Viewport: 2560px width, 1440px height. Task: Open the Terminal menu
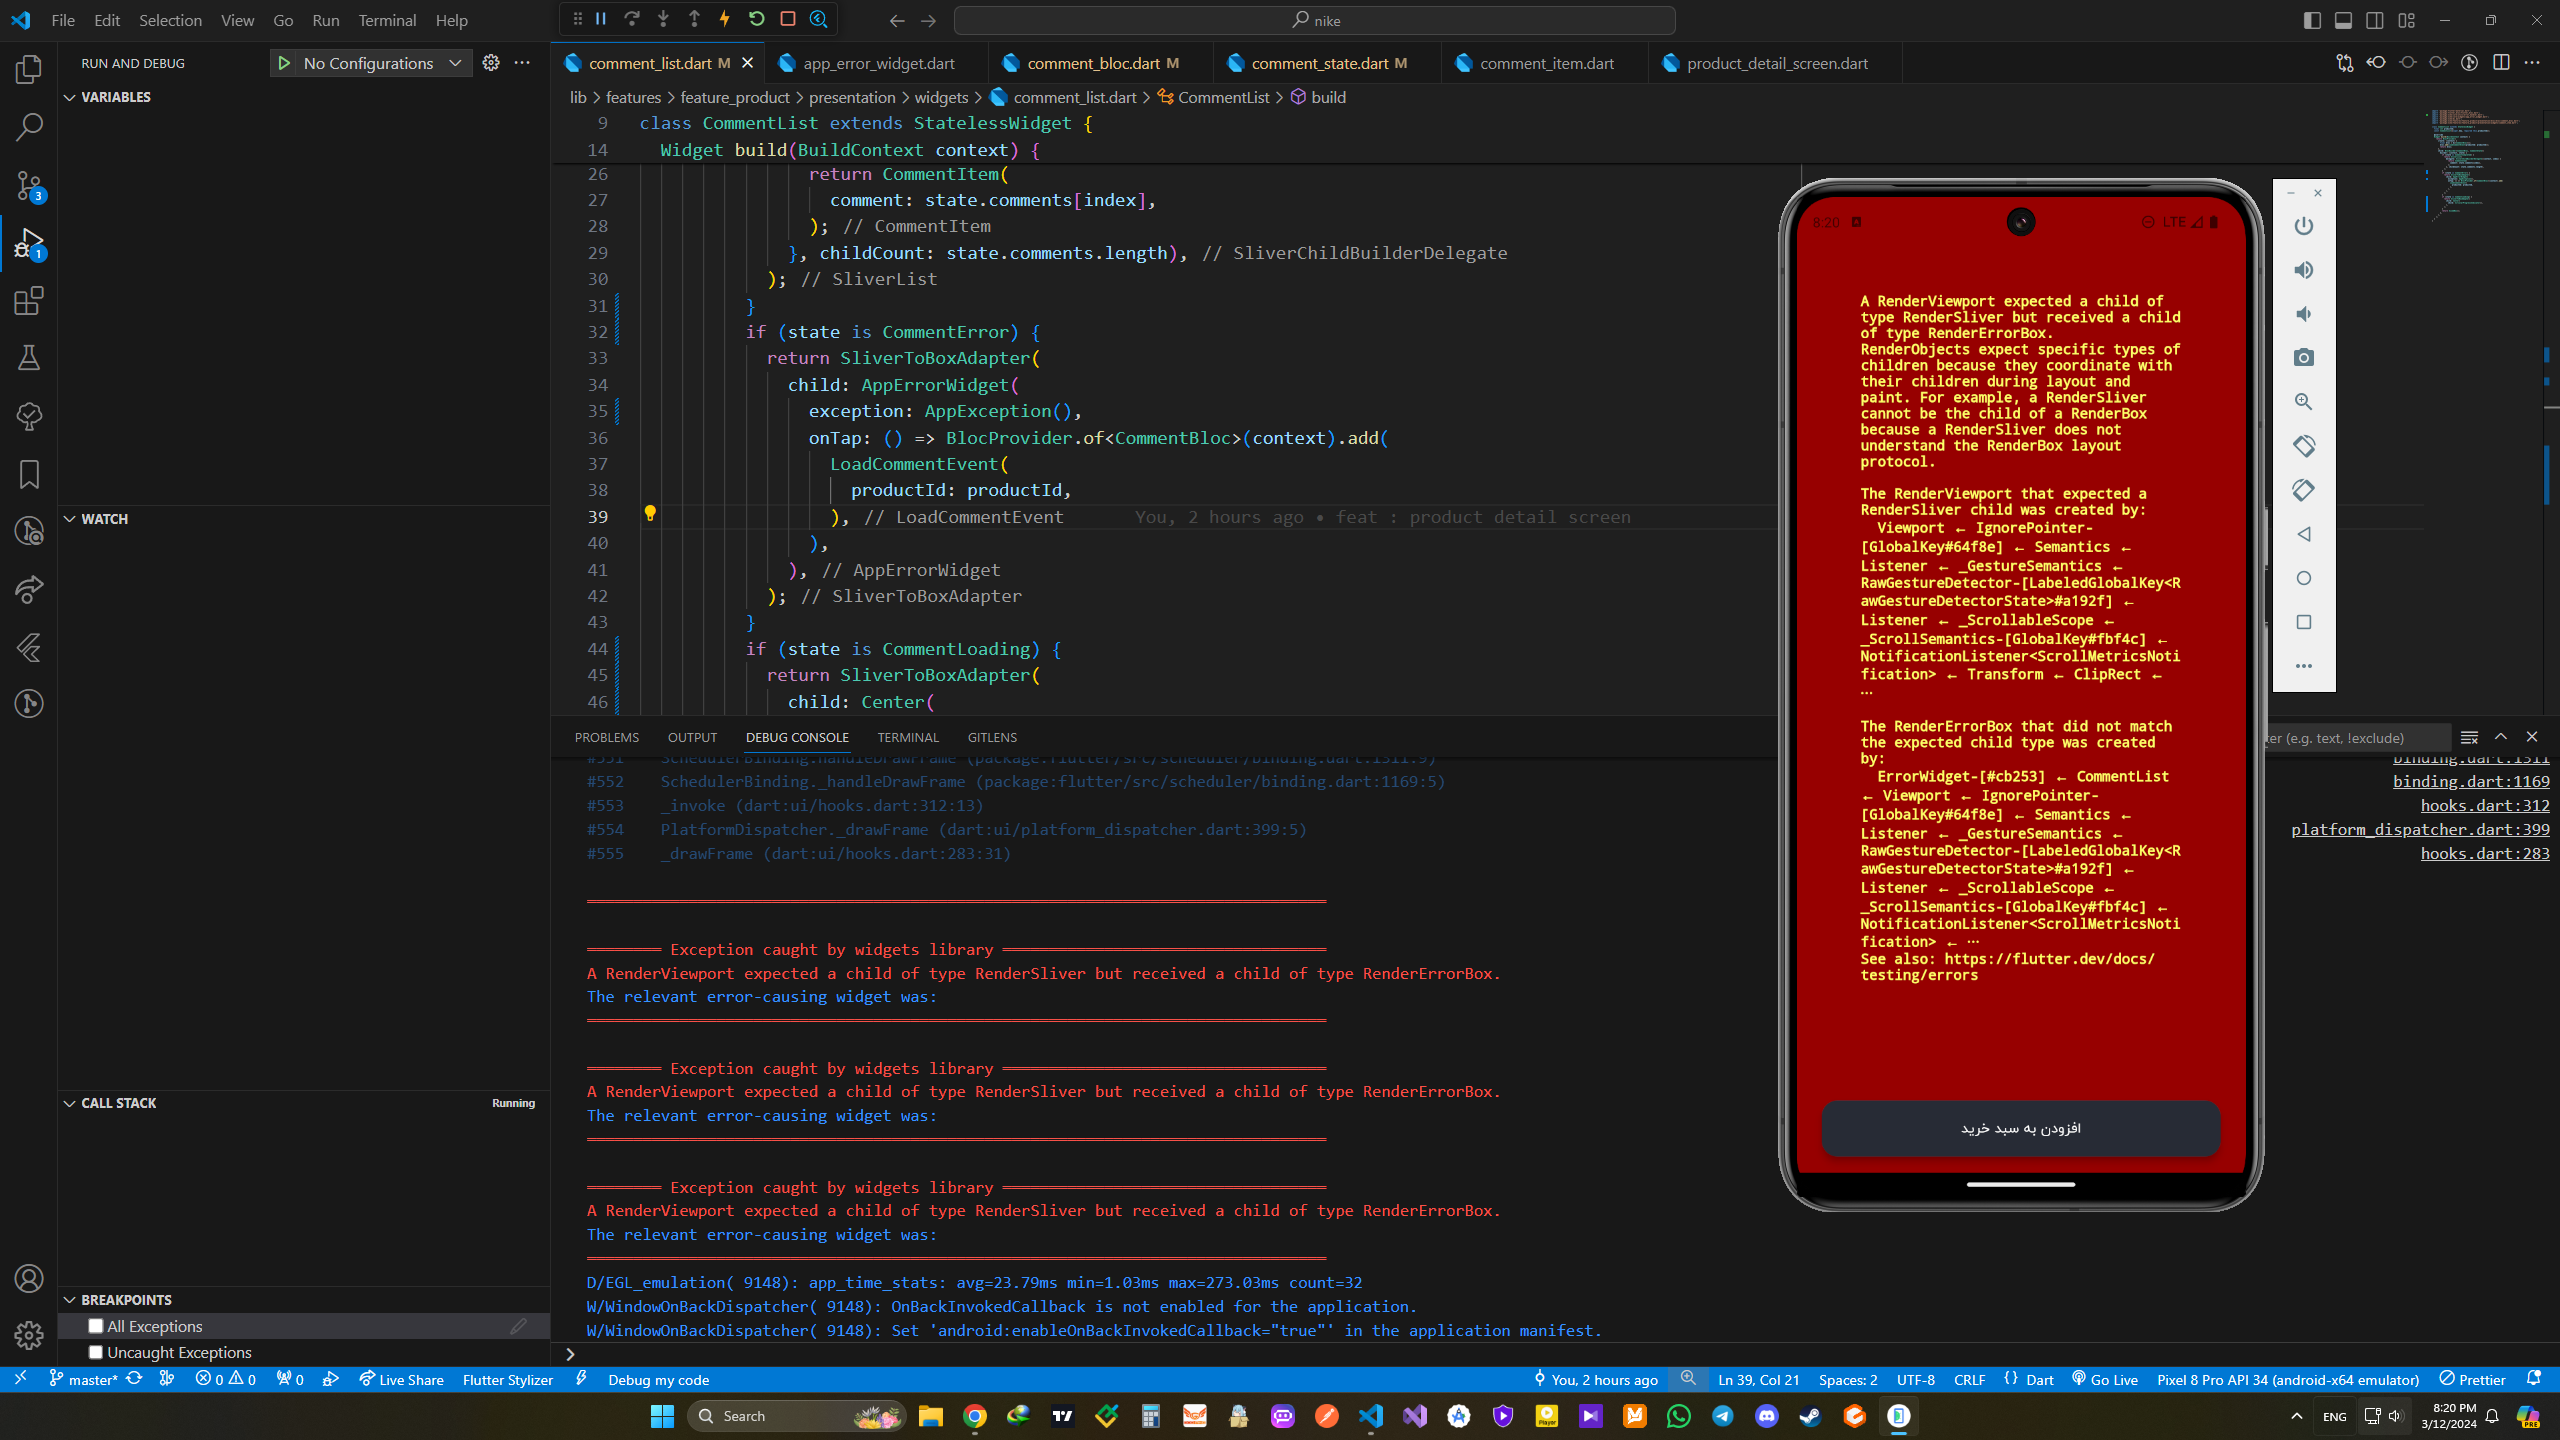pos(387,20)
